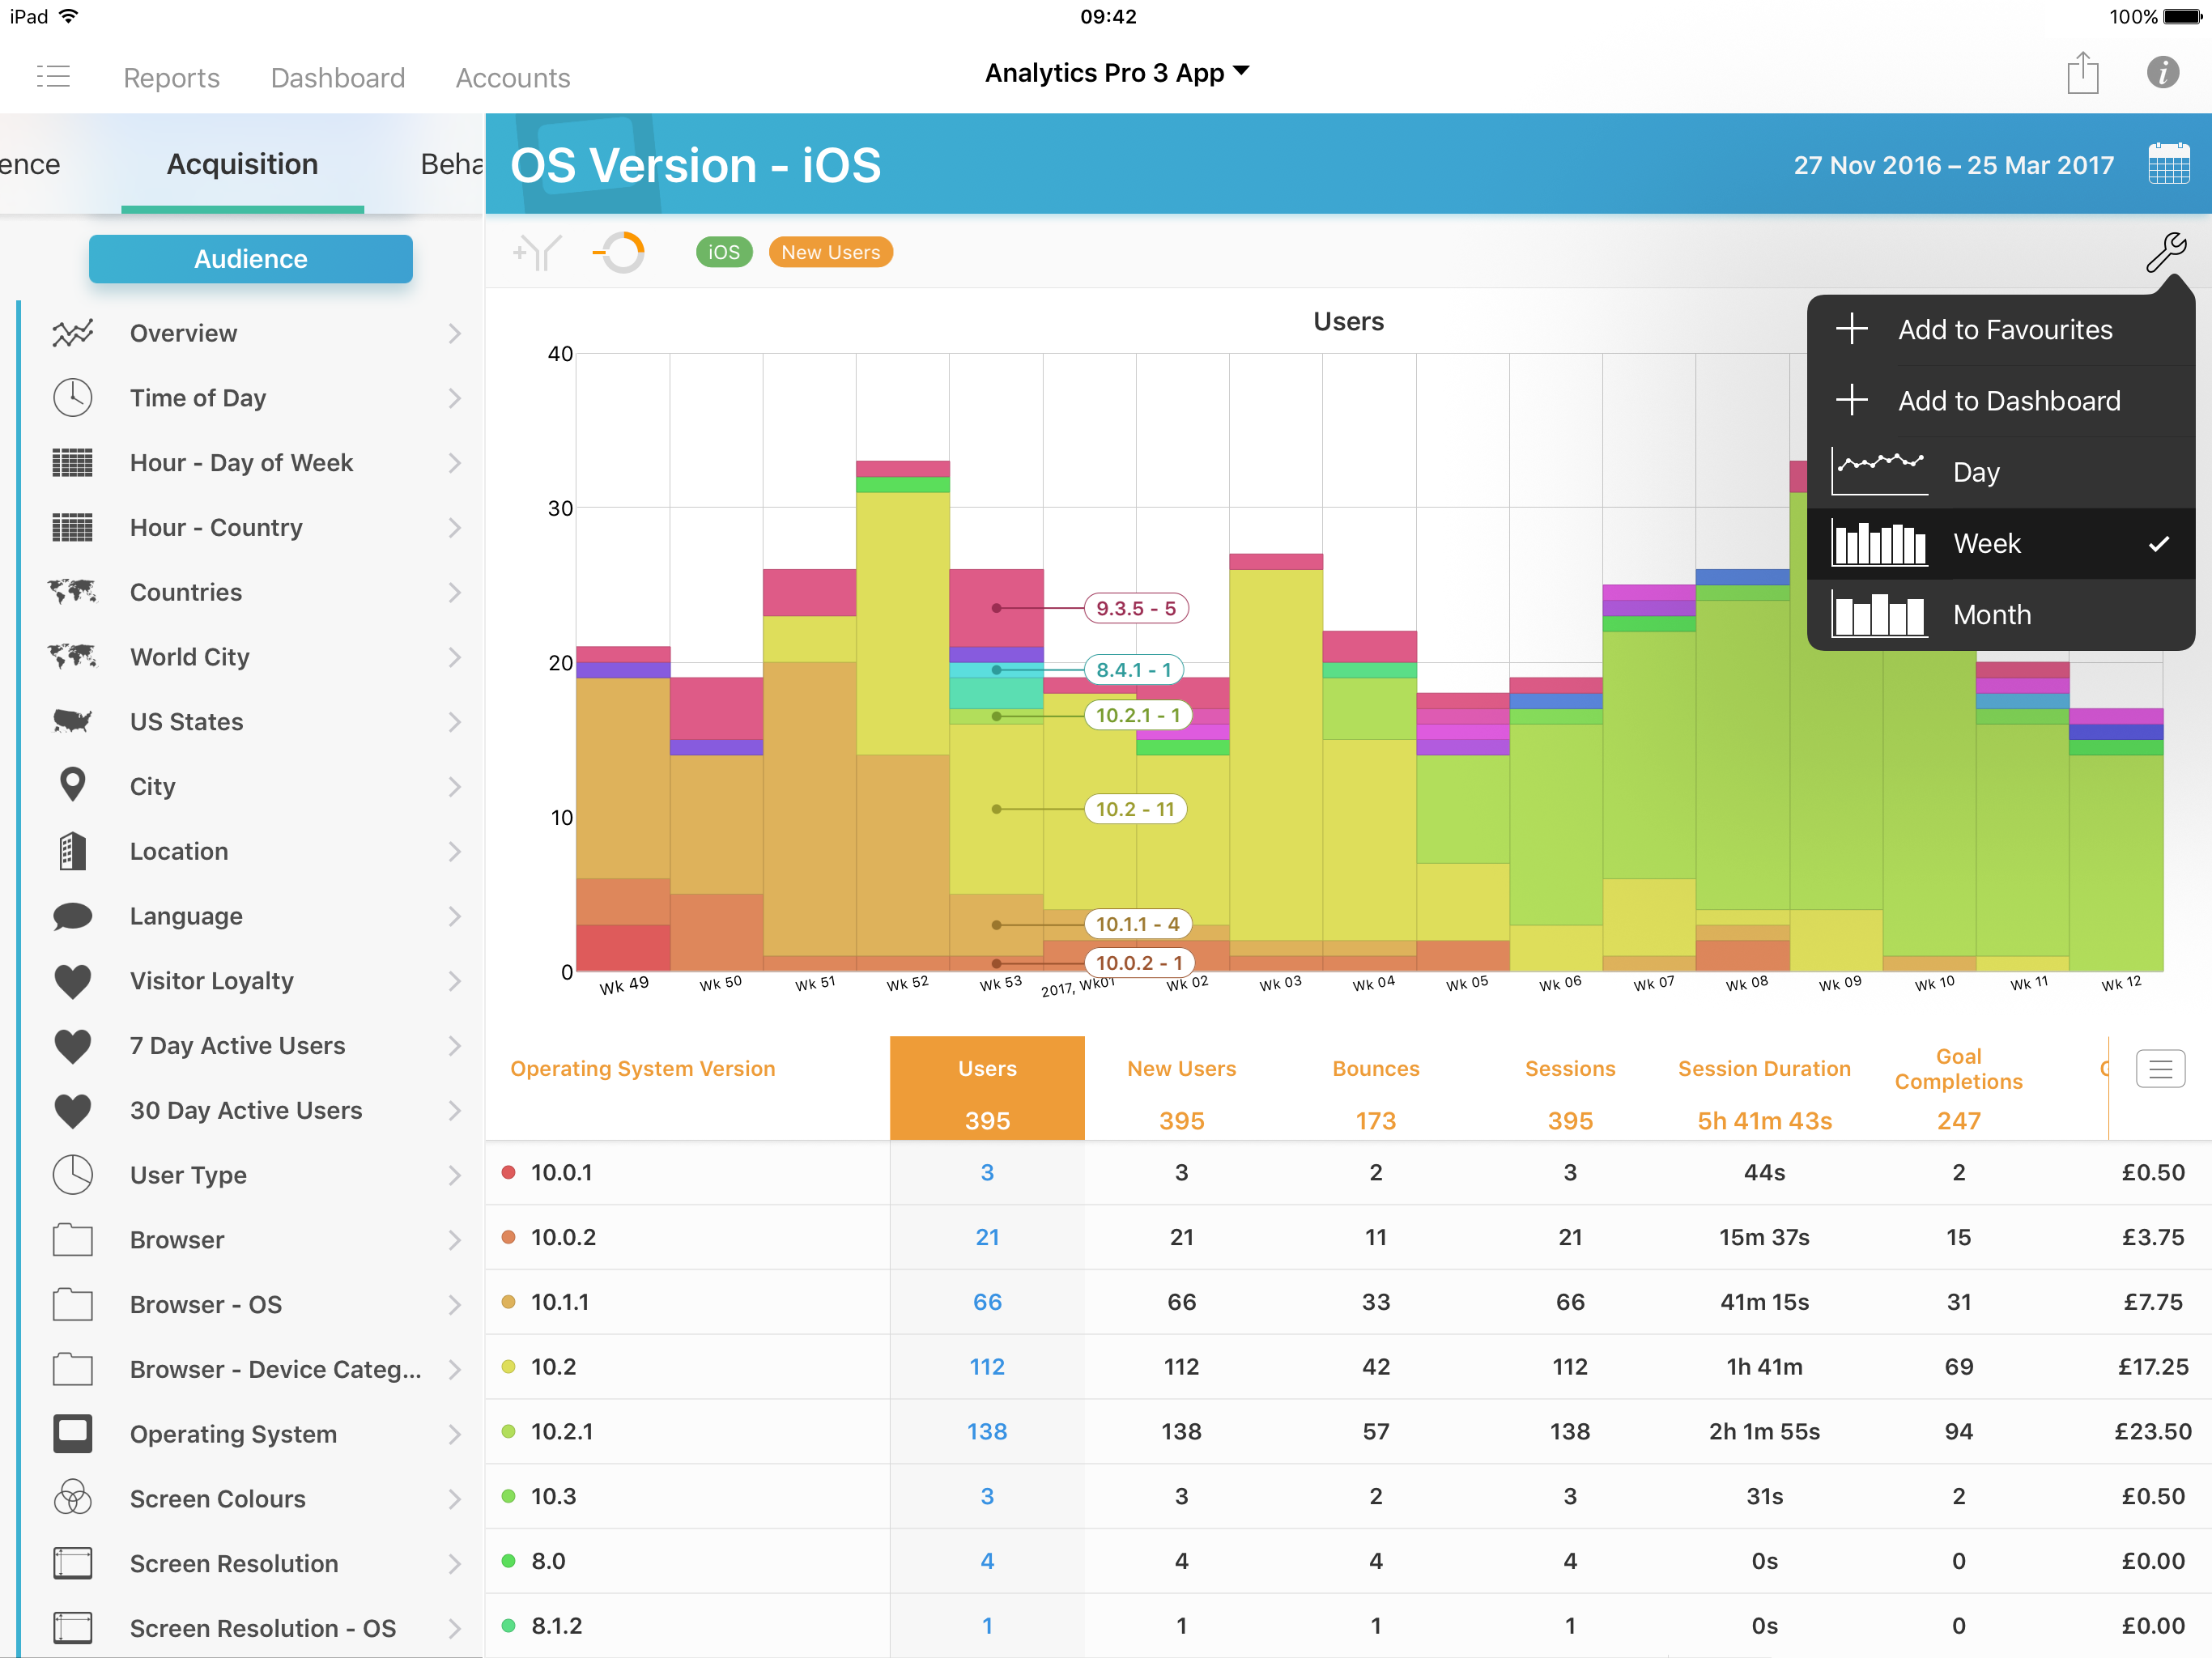The image size is (2212, 1658).
Task: Click the table columns options icon
Action: [2159, 1069]
